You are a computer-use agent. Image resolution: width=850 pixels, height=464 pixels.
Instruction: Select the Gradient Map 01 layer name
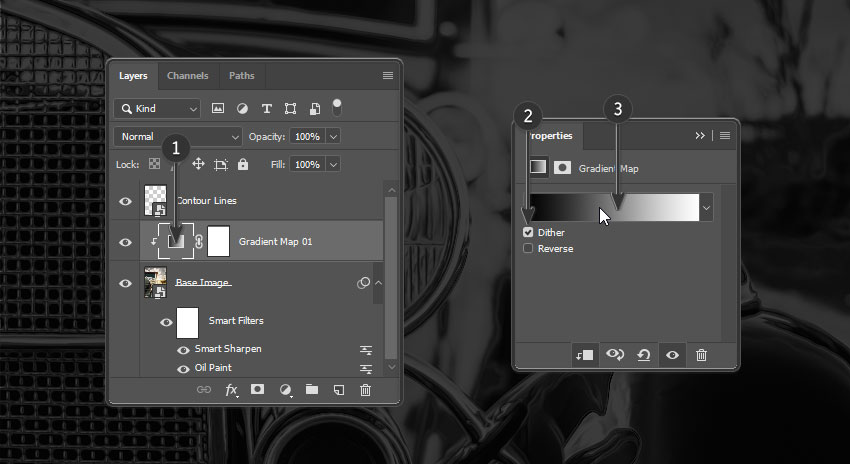[275, 242]
